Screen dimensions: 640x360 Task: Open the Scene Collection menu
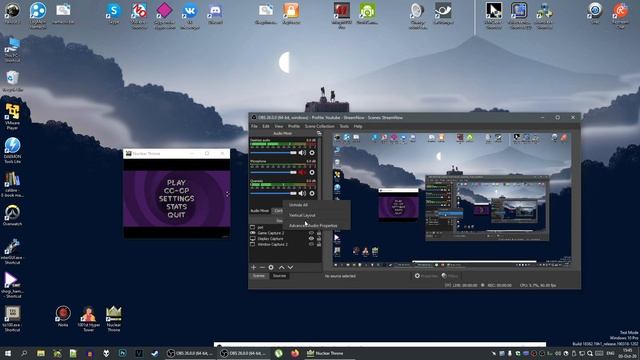click(320, 126)
